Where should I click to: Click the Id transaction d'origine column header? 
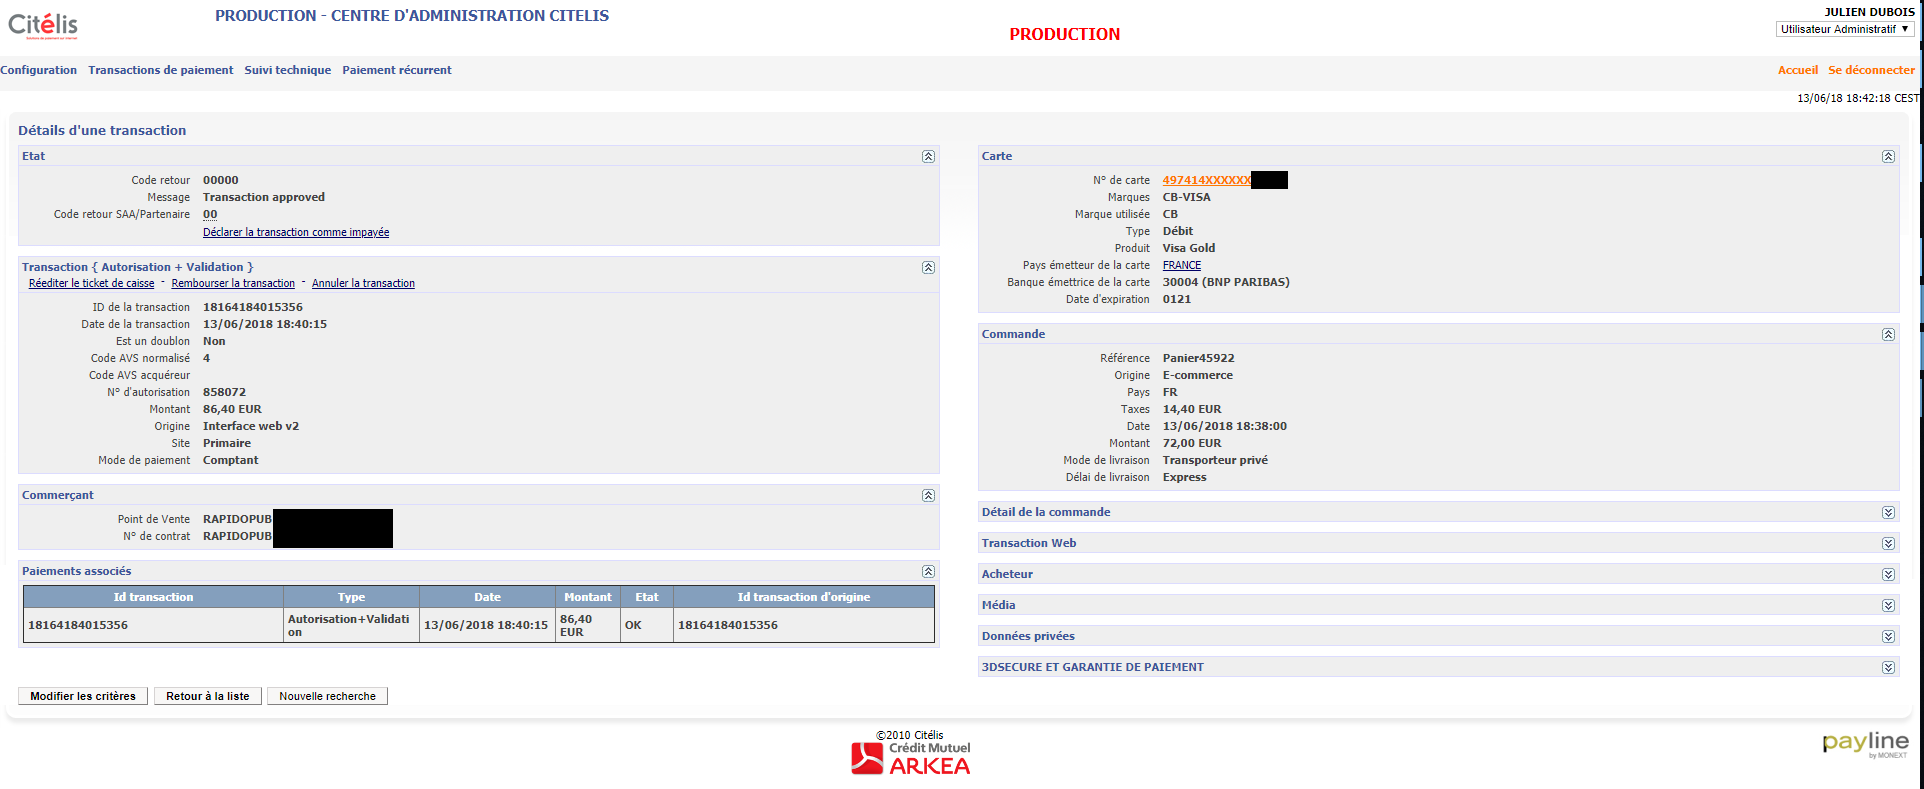(804, 597)
